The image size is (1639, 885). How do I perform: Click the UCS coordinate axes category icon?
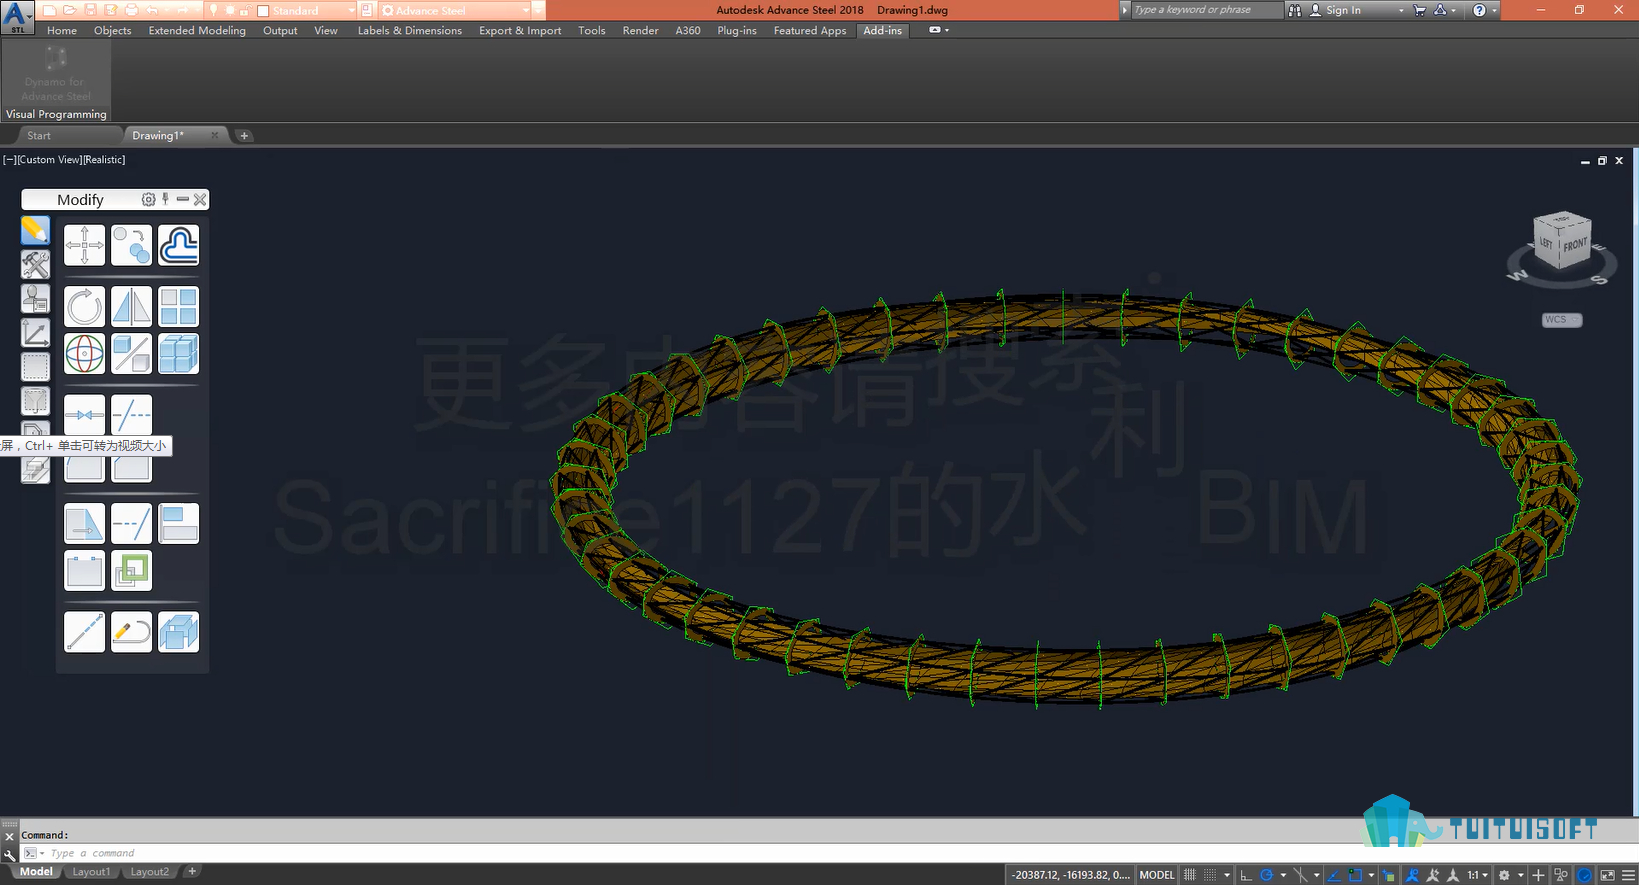pos(35,333)
